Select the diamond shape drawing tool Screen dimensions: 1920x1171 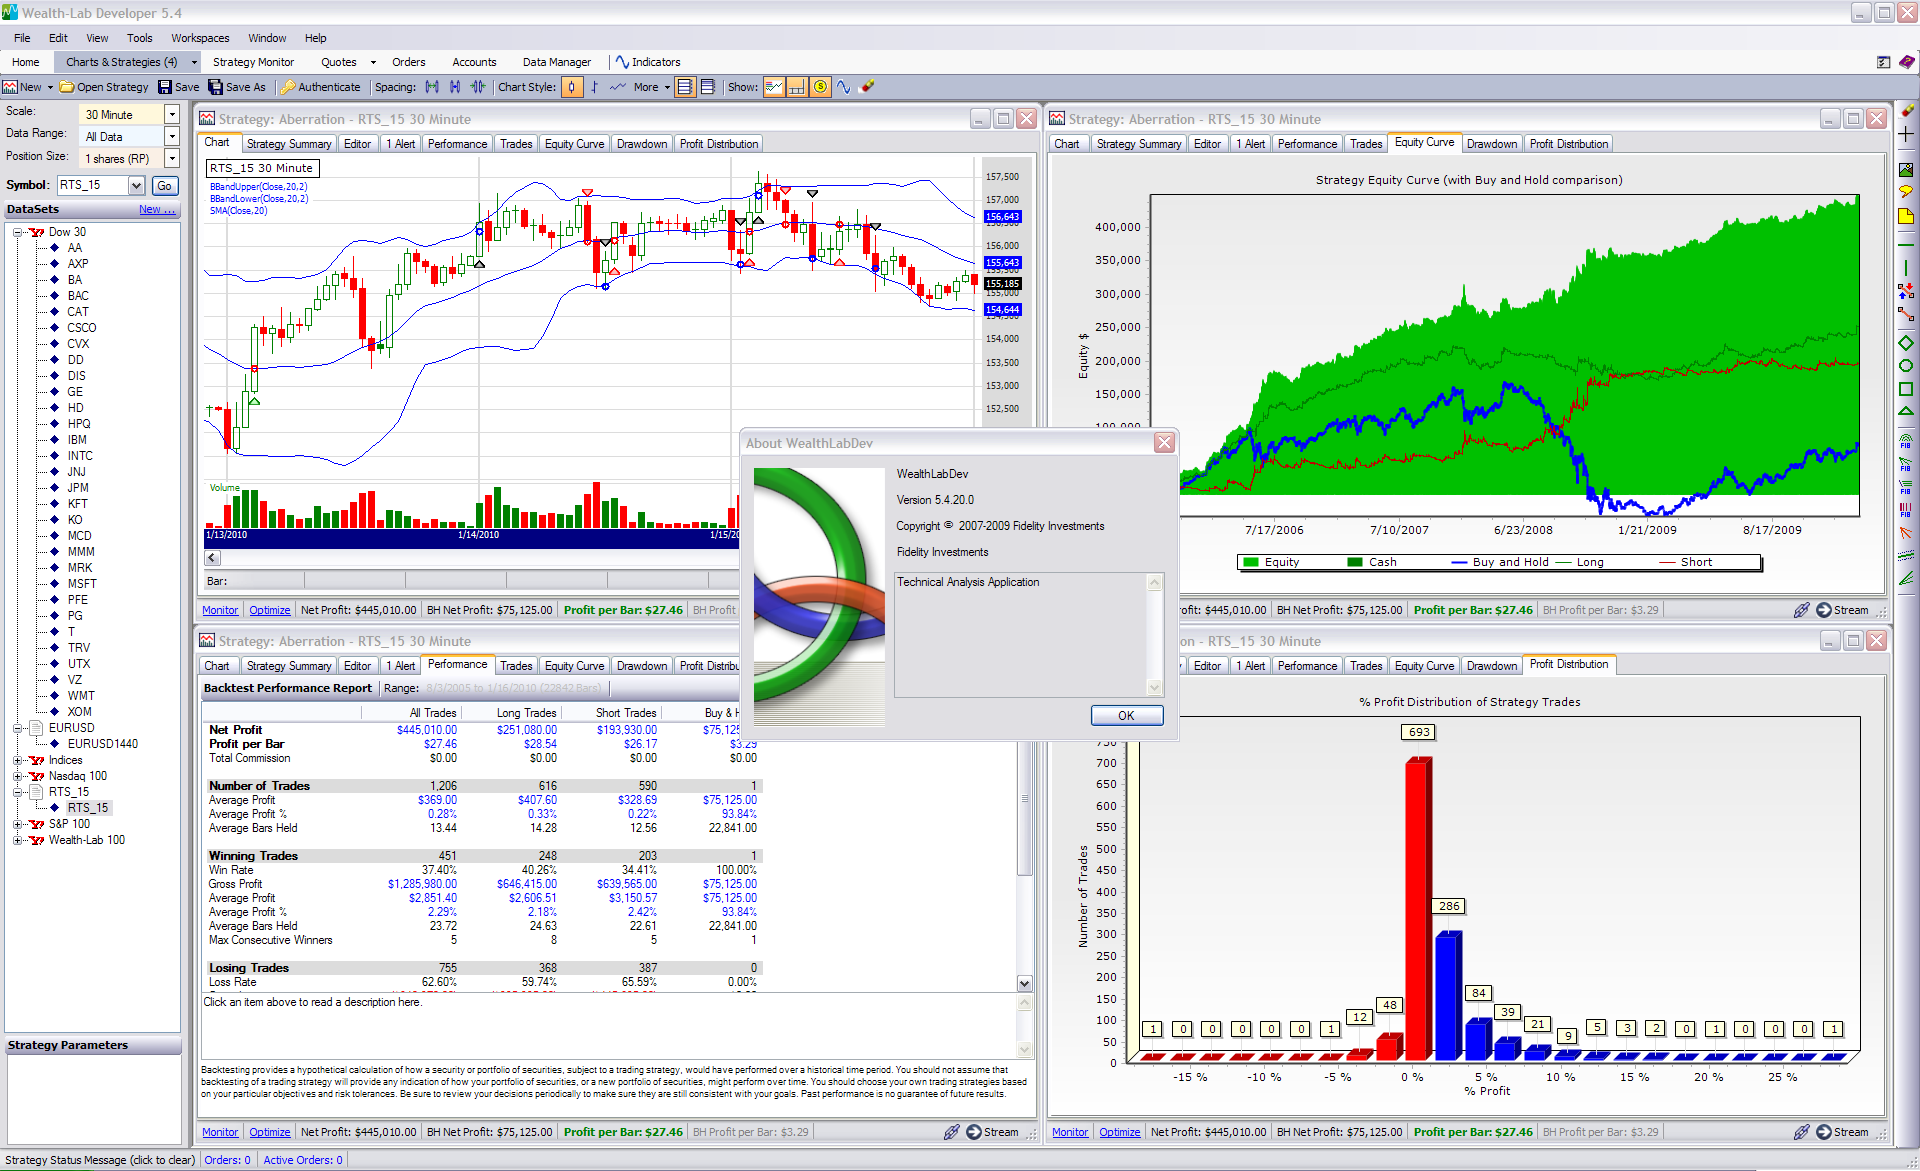1906,343
